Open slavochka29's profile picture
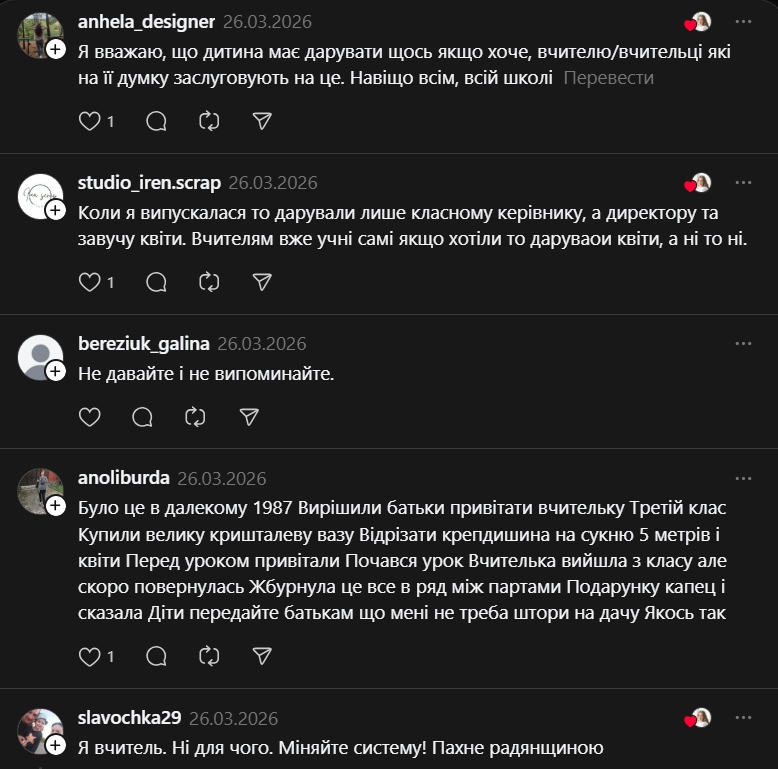The image size is (778, 769). (x=40, y=730)
